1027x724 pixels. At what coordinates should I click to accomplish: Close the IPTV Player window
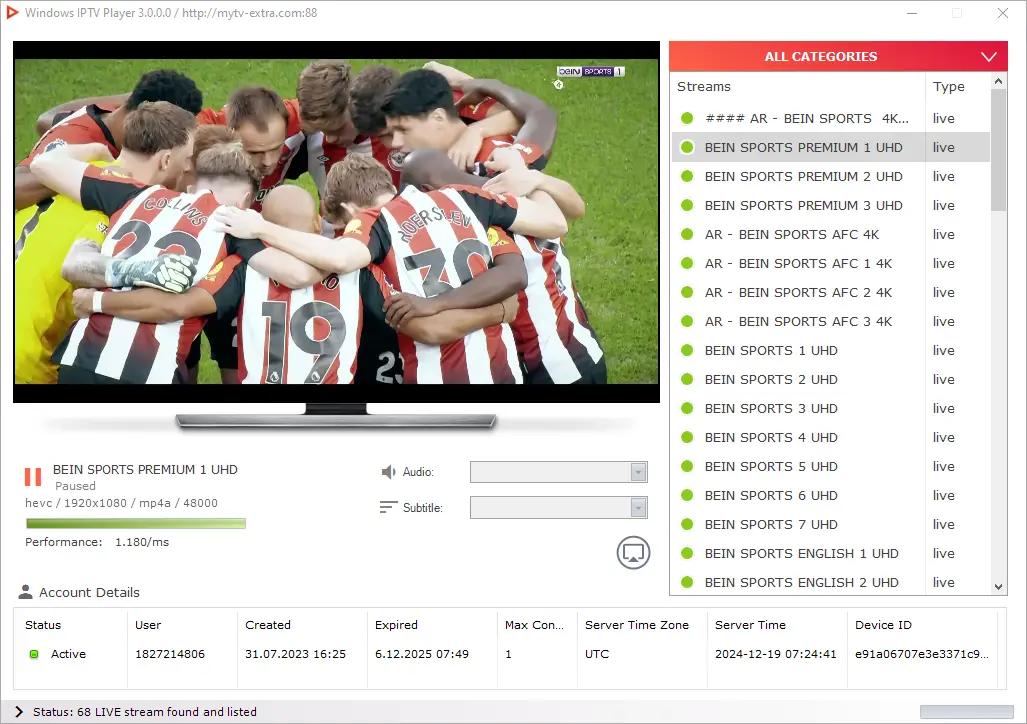[1003, 13]
